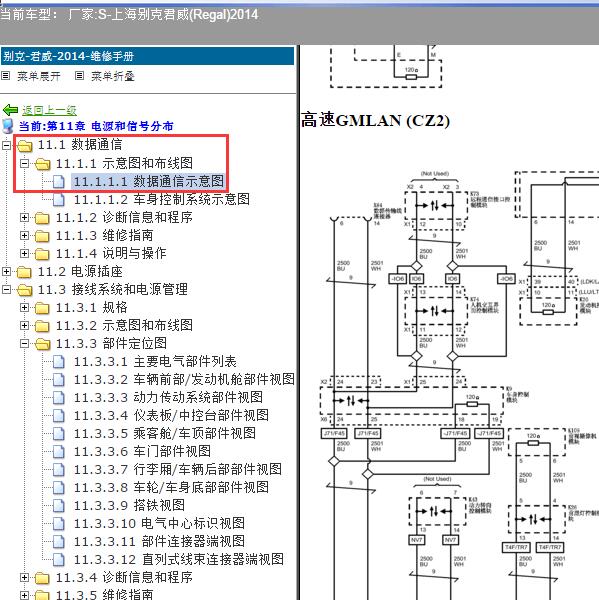The height and width of the screenshot is (600, 599).
Task: Expand the 11.2 电源插座 node
Action: tap(6, 271)
